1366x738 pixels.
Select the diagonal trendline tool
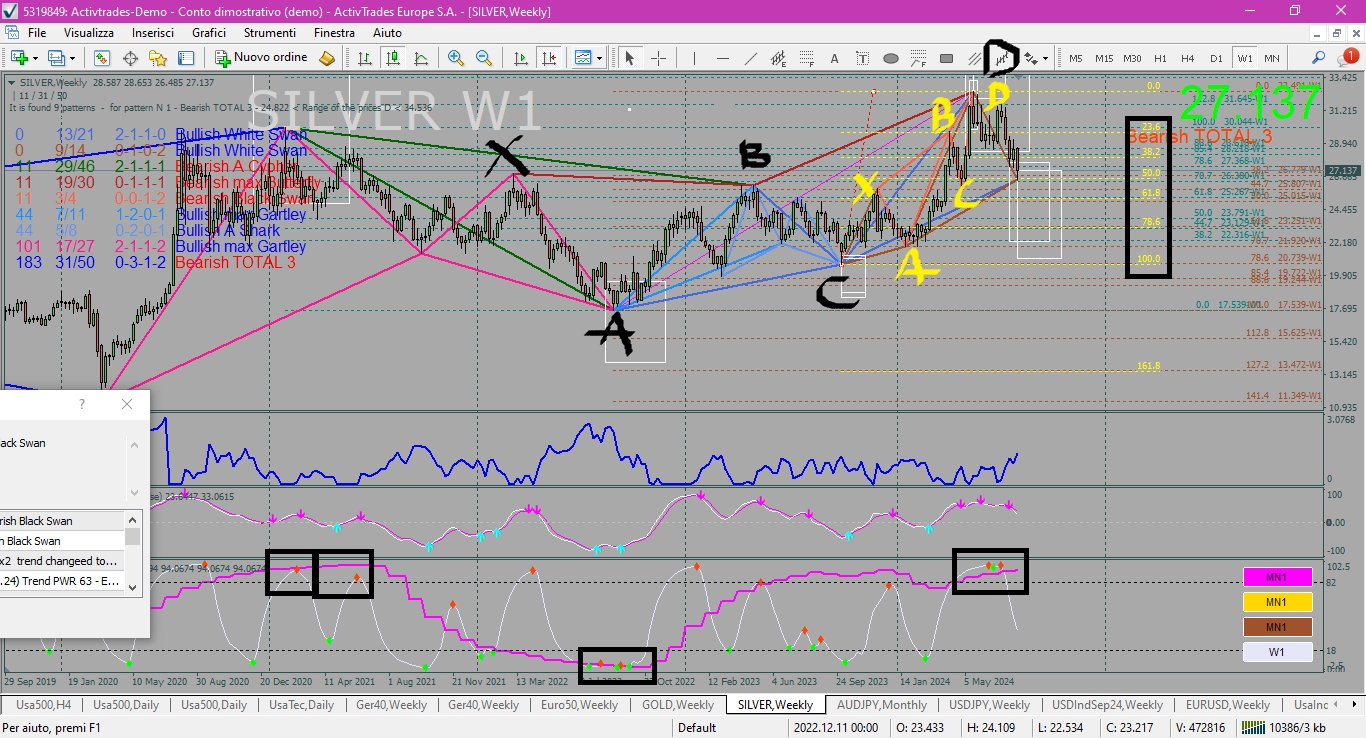(751, 58)
